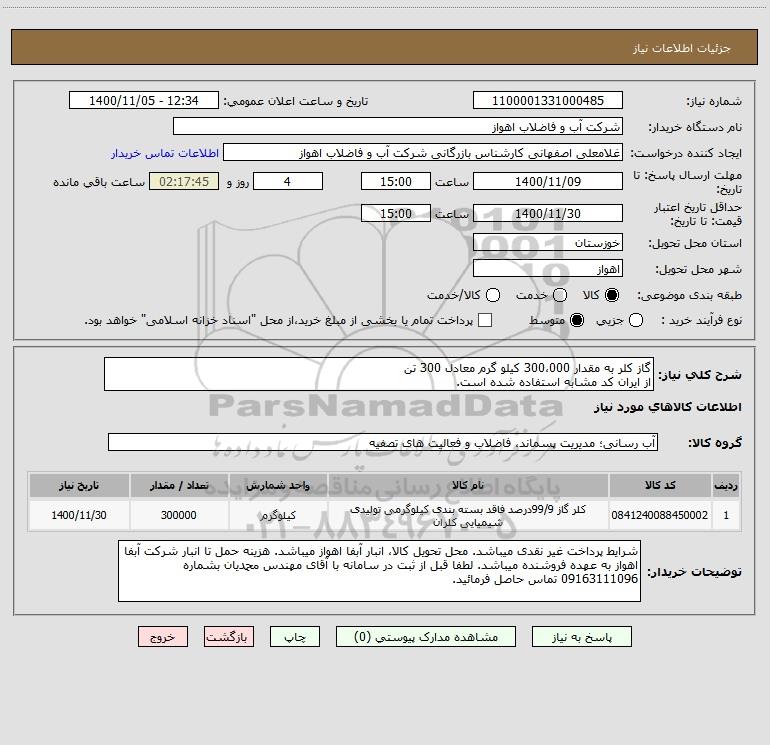Click the واحد شمارش column header
This screenshot has width=770, height=745.
point(278,485)
